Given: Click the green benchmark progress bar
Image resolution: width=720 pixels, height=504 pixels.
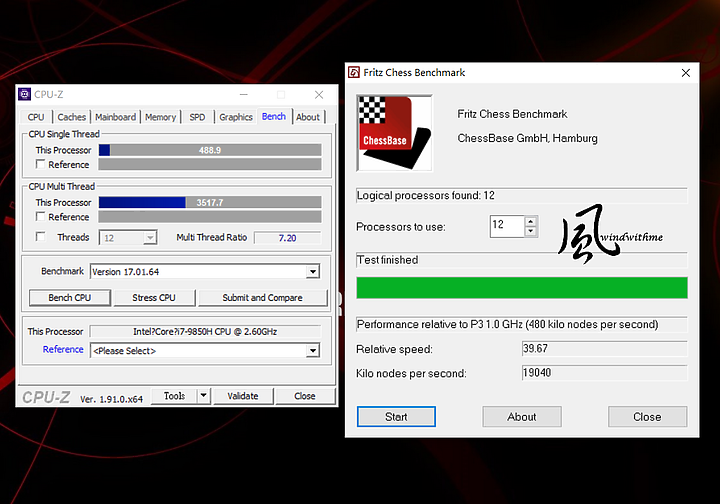Looking at the screenshot, I should pyautogui.click(x=522, y=288).
